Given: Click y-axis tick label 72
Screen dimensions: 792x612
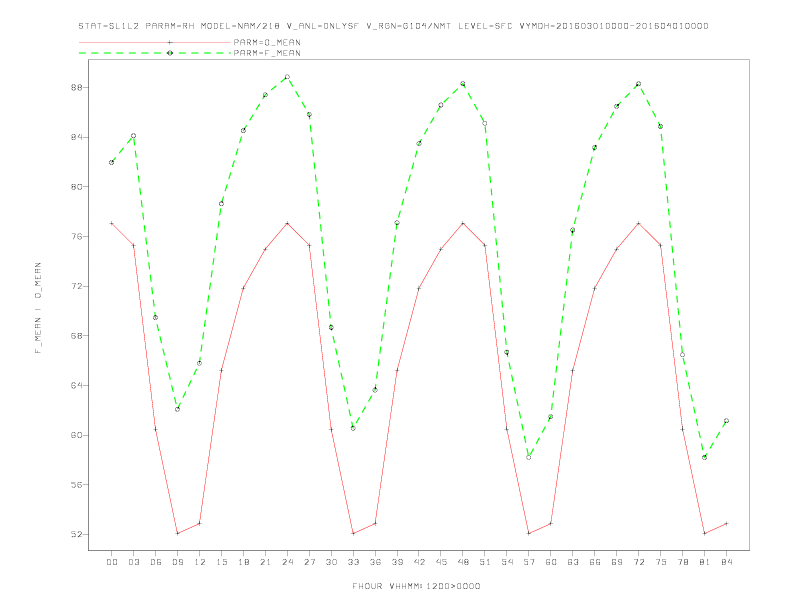Looking at the screenshot, I should pyautogui.click(x=76, y=286).
